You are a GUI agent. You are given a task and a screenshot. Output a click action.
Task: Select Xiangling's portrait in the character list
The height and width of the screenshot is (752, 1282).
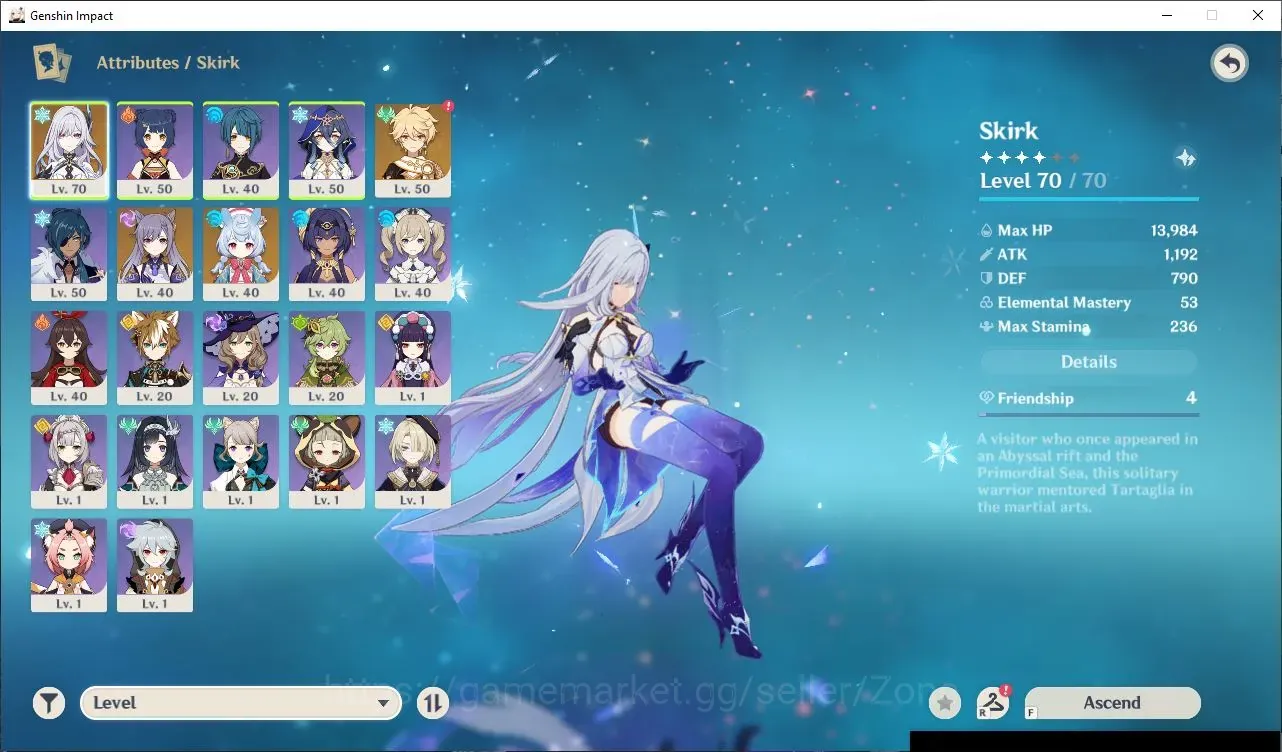(155, 150)
